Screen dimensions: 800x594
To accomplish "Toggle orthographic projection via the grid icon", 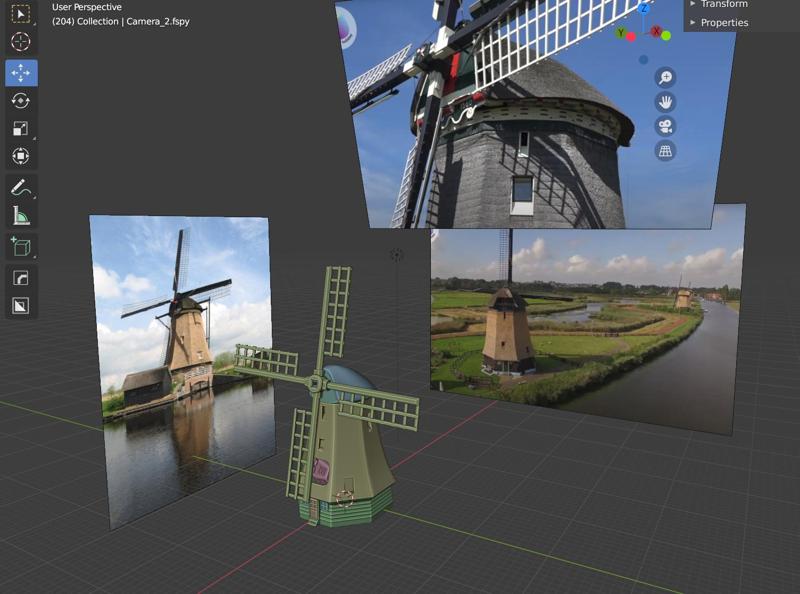I will pyautogui.click(x=665, y=150).
